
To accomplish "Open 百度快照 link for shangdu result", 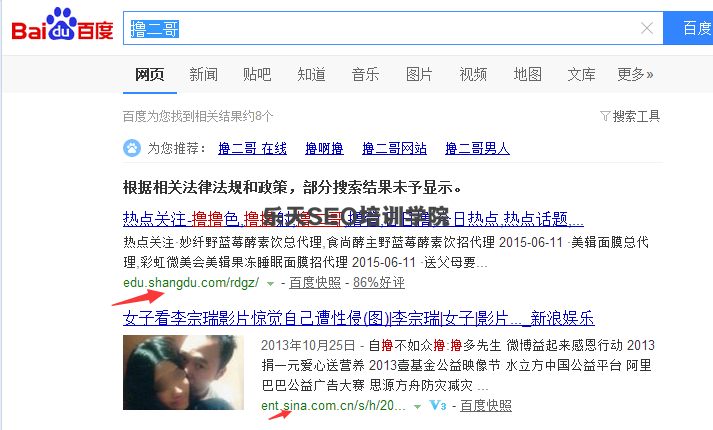I will [315, 283].
